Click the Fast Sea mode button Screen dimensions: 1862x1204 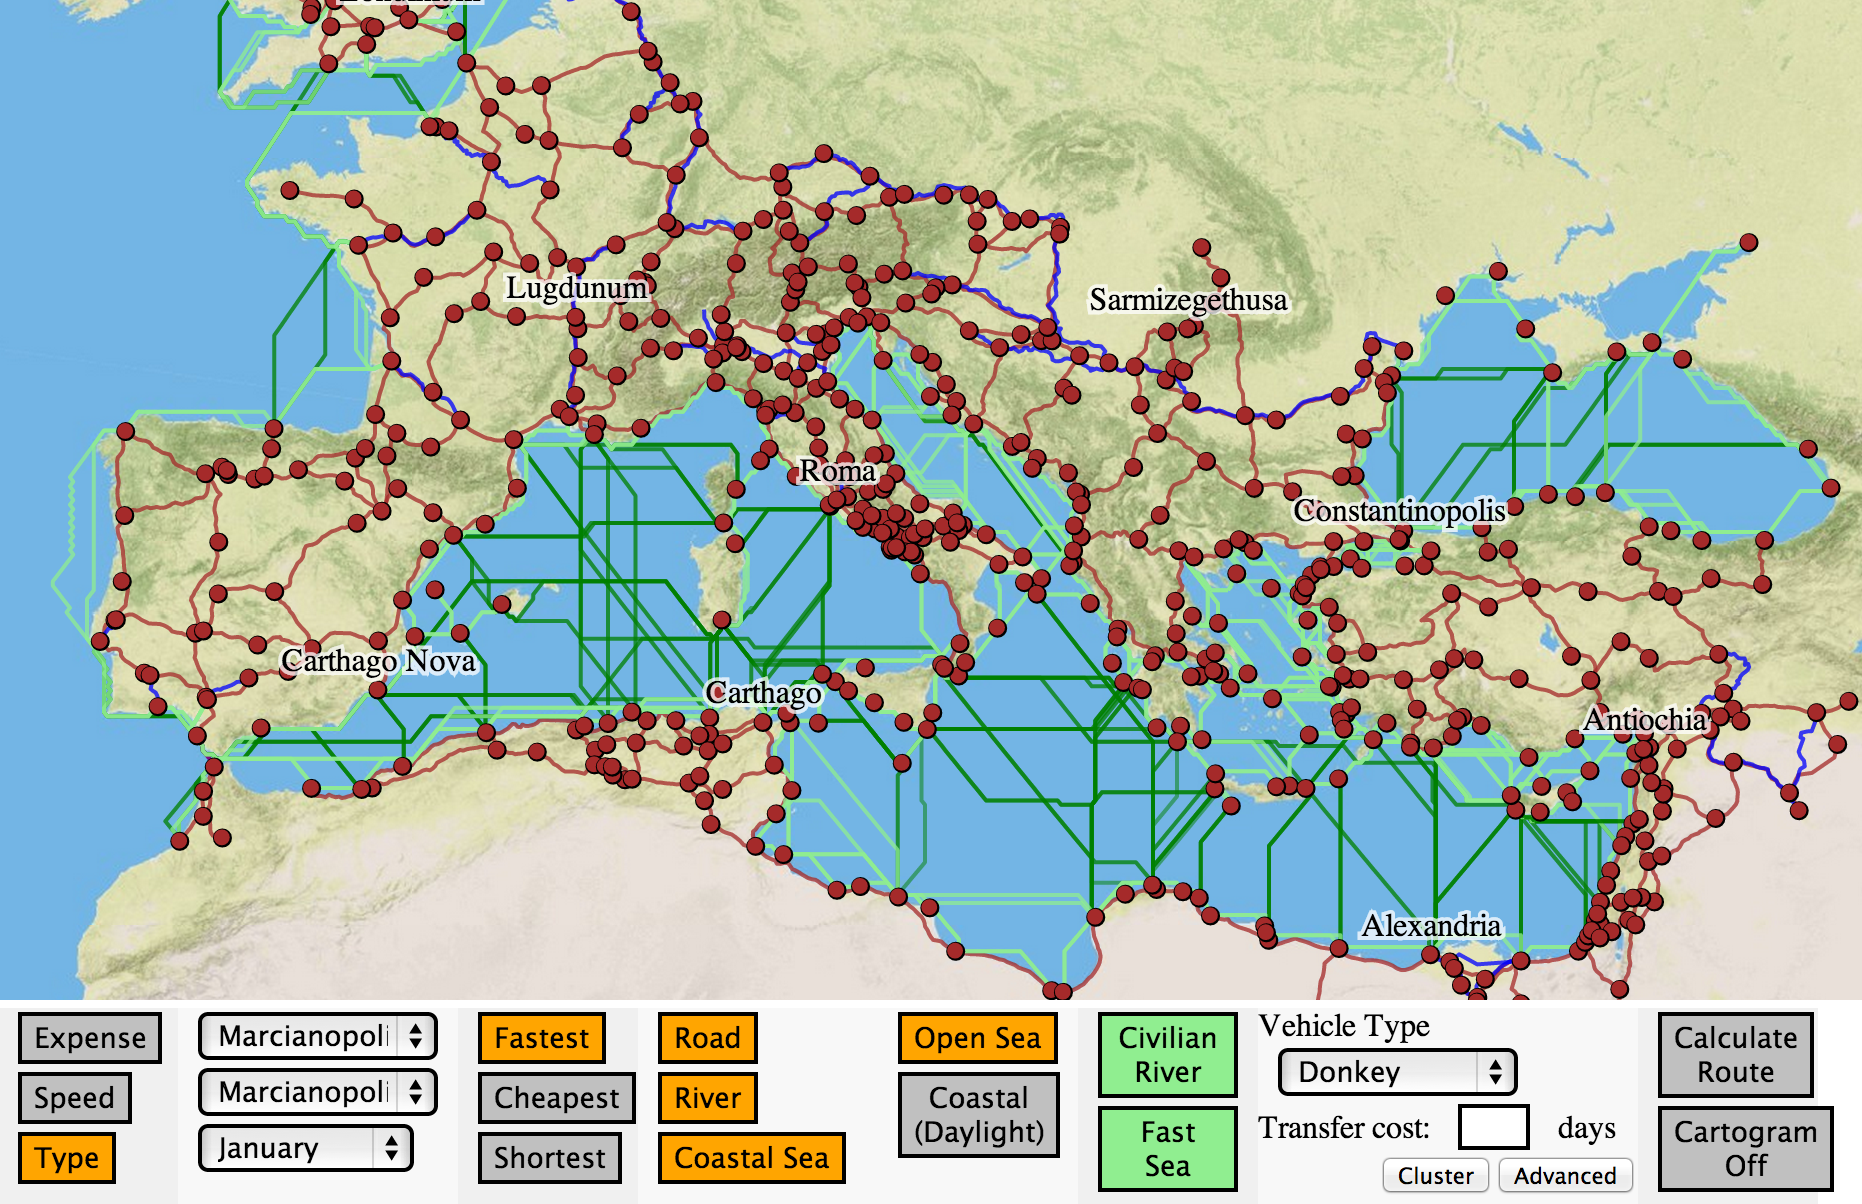1168,1149
